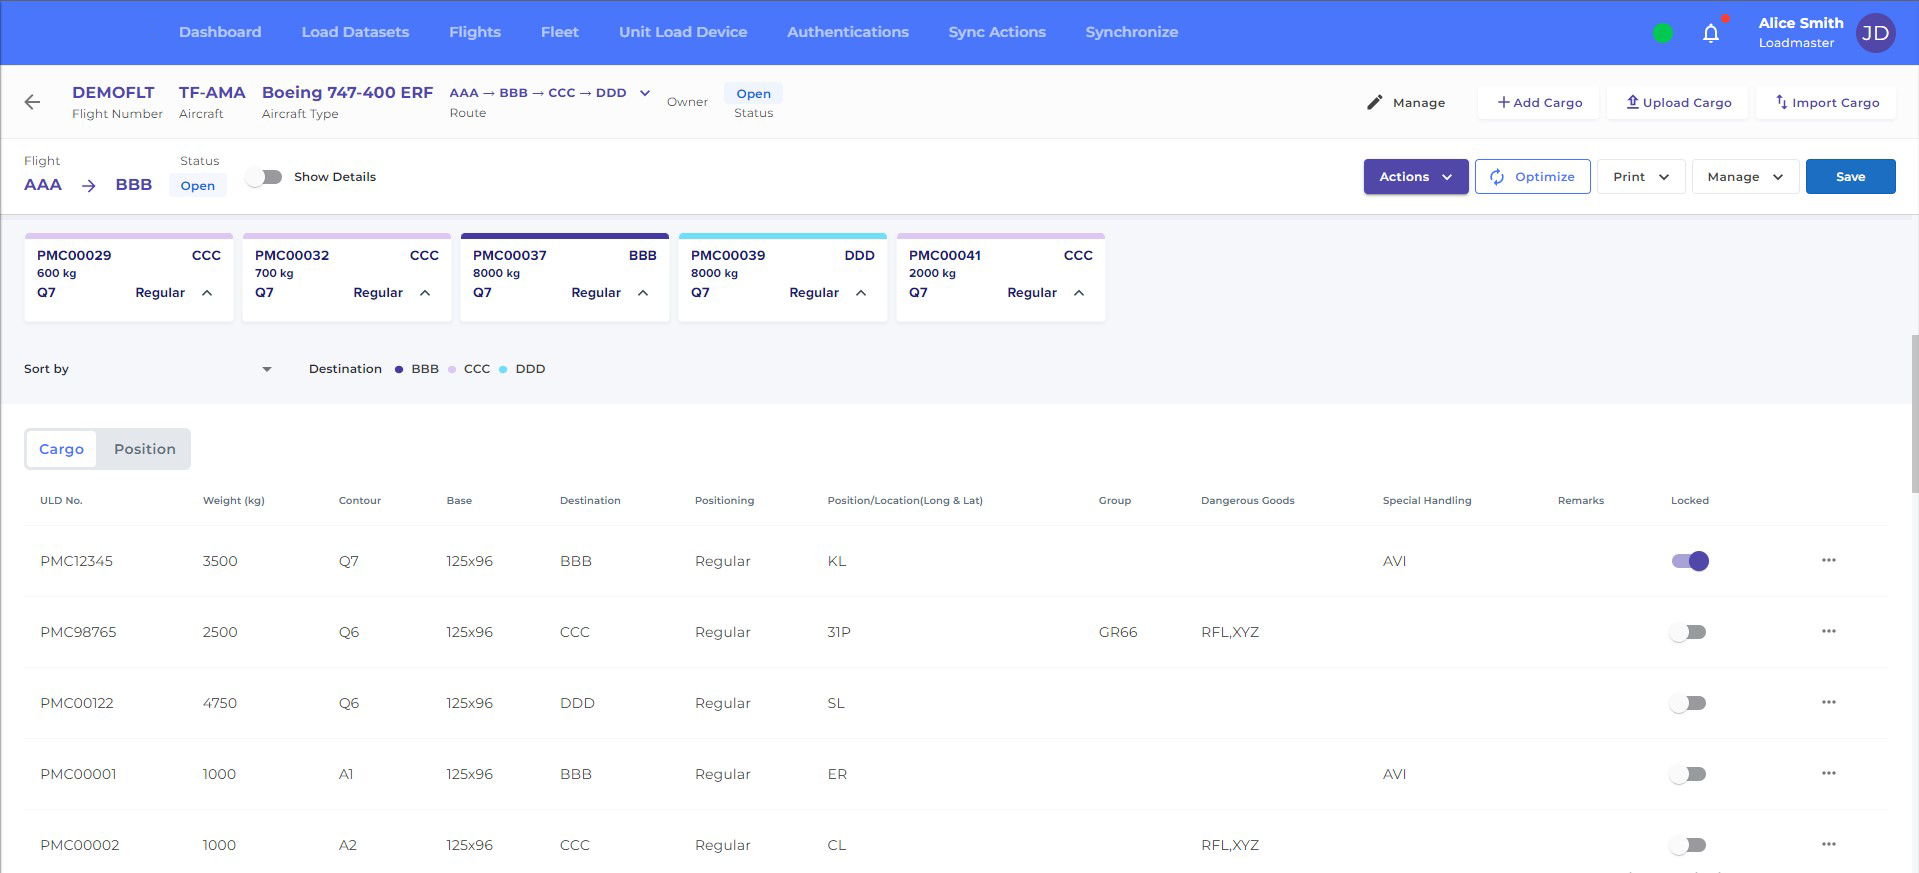Click the ULD No. column header
Viewport: 1919px width, 873px height.
pos(61,500)
